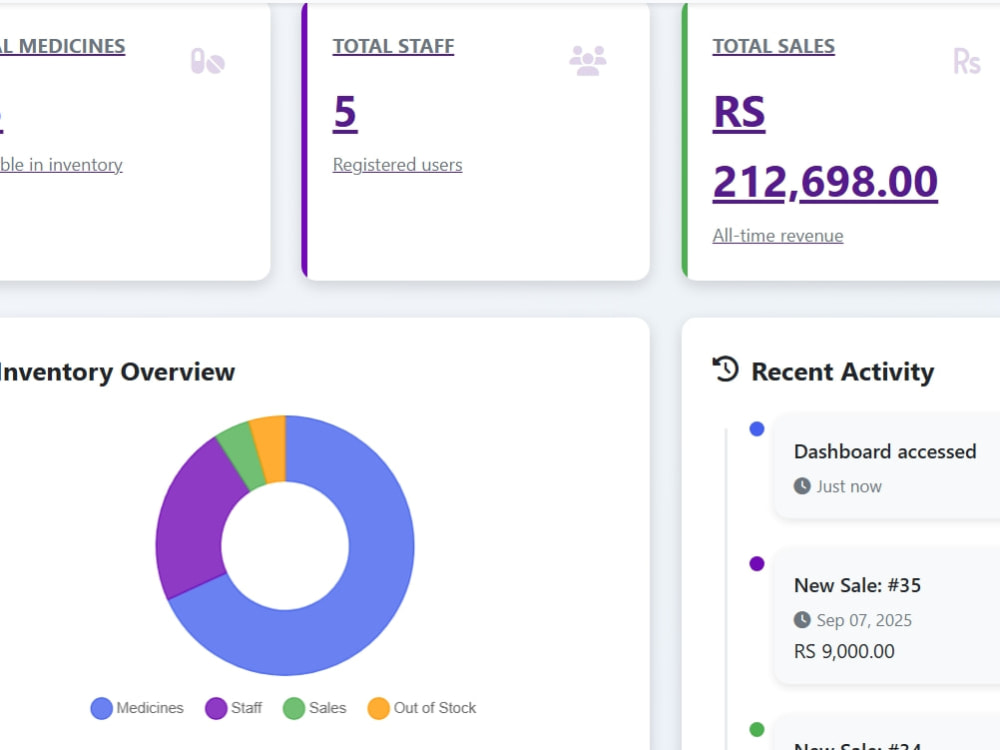Click the pills icon on Medicines card
Image resolution: width=1000 pixels, height=750 pixels.
click(208, 61)
